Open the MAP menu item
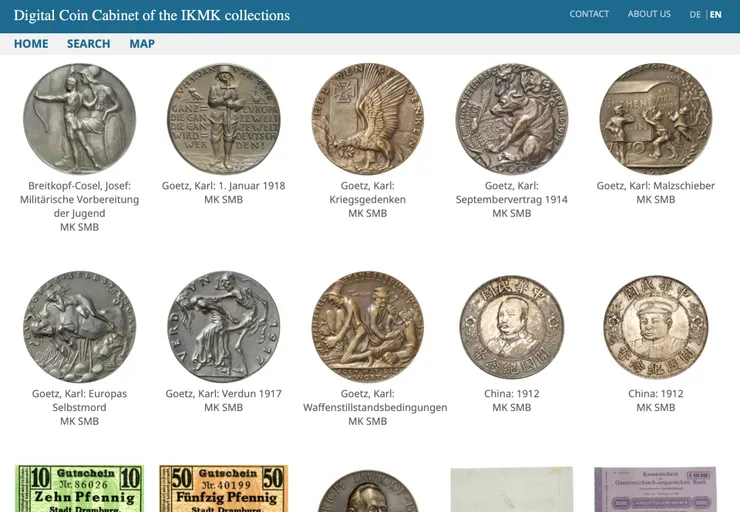Image resolution: width=740 pixels, height=512 pixels. tap(142, 44)
